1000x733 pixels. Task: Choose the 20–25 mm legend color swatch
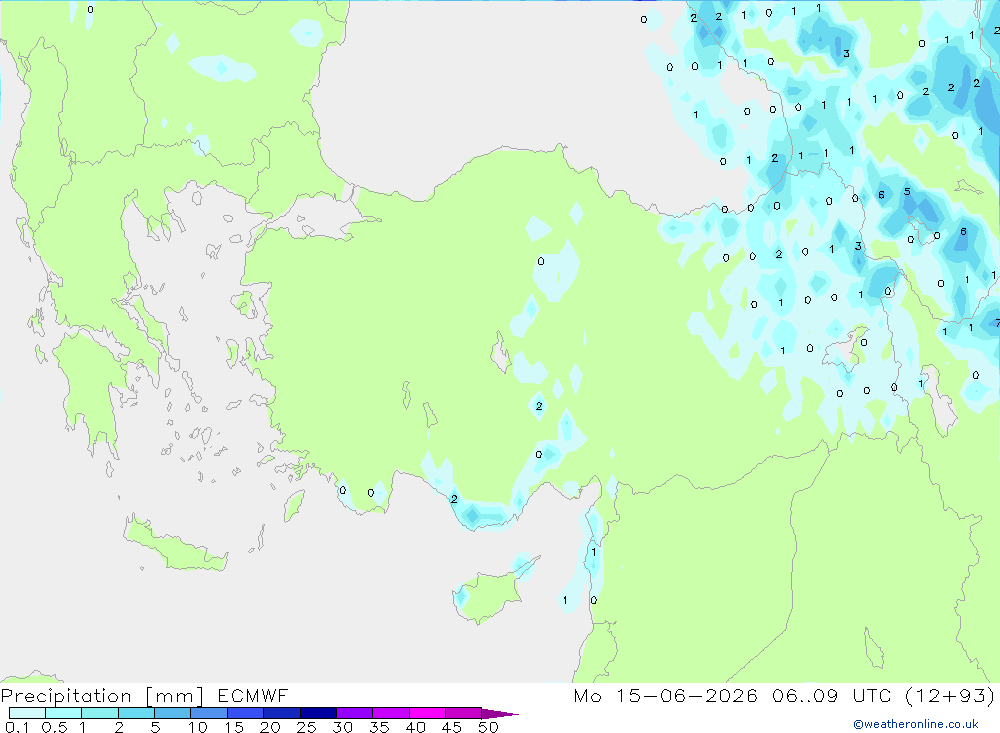pyautogui.click(x=282, y=713)
